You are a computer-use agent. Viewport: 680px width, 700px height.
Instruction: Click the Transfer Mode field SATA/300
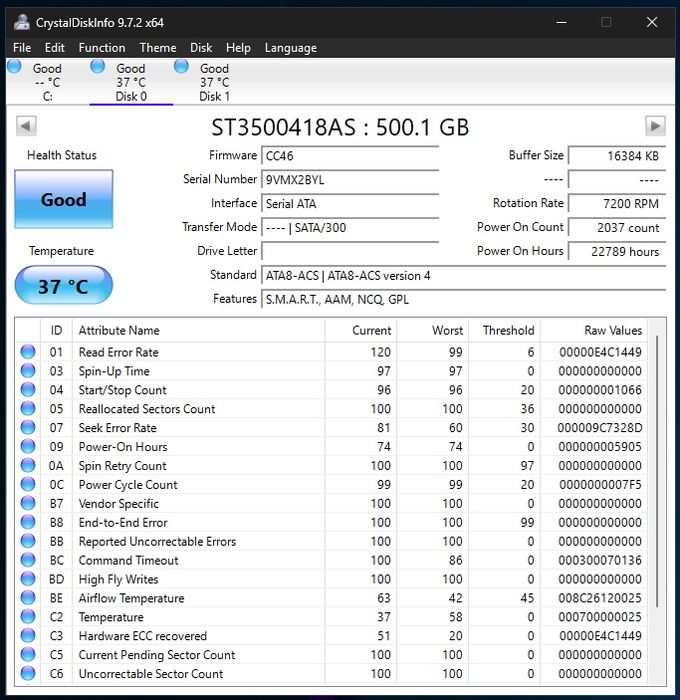point(350,228)
